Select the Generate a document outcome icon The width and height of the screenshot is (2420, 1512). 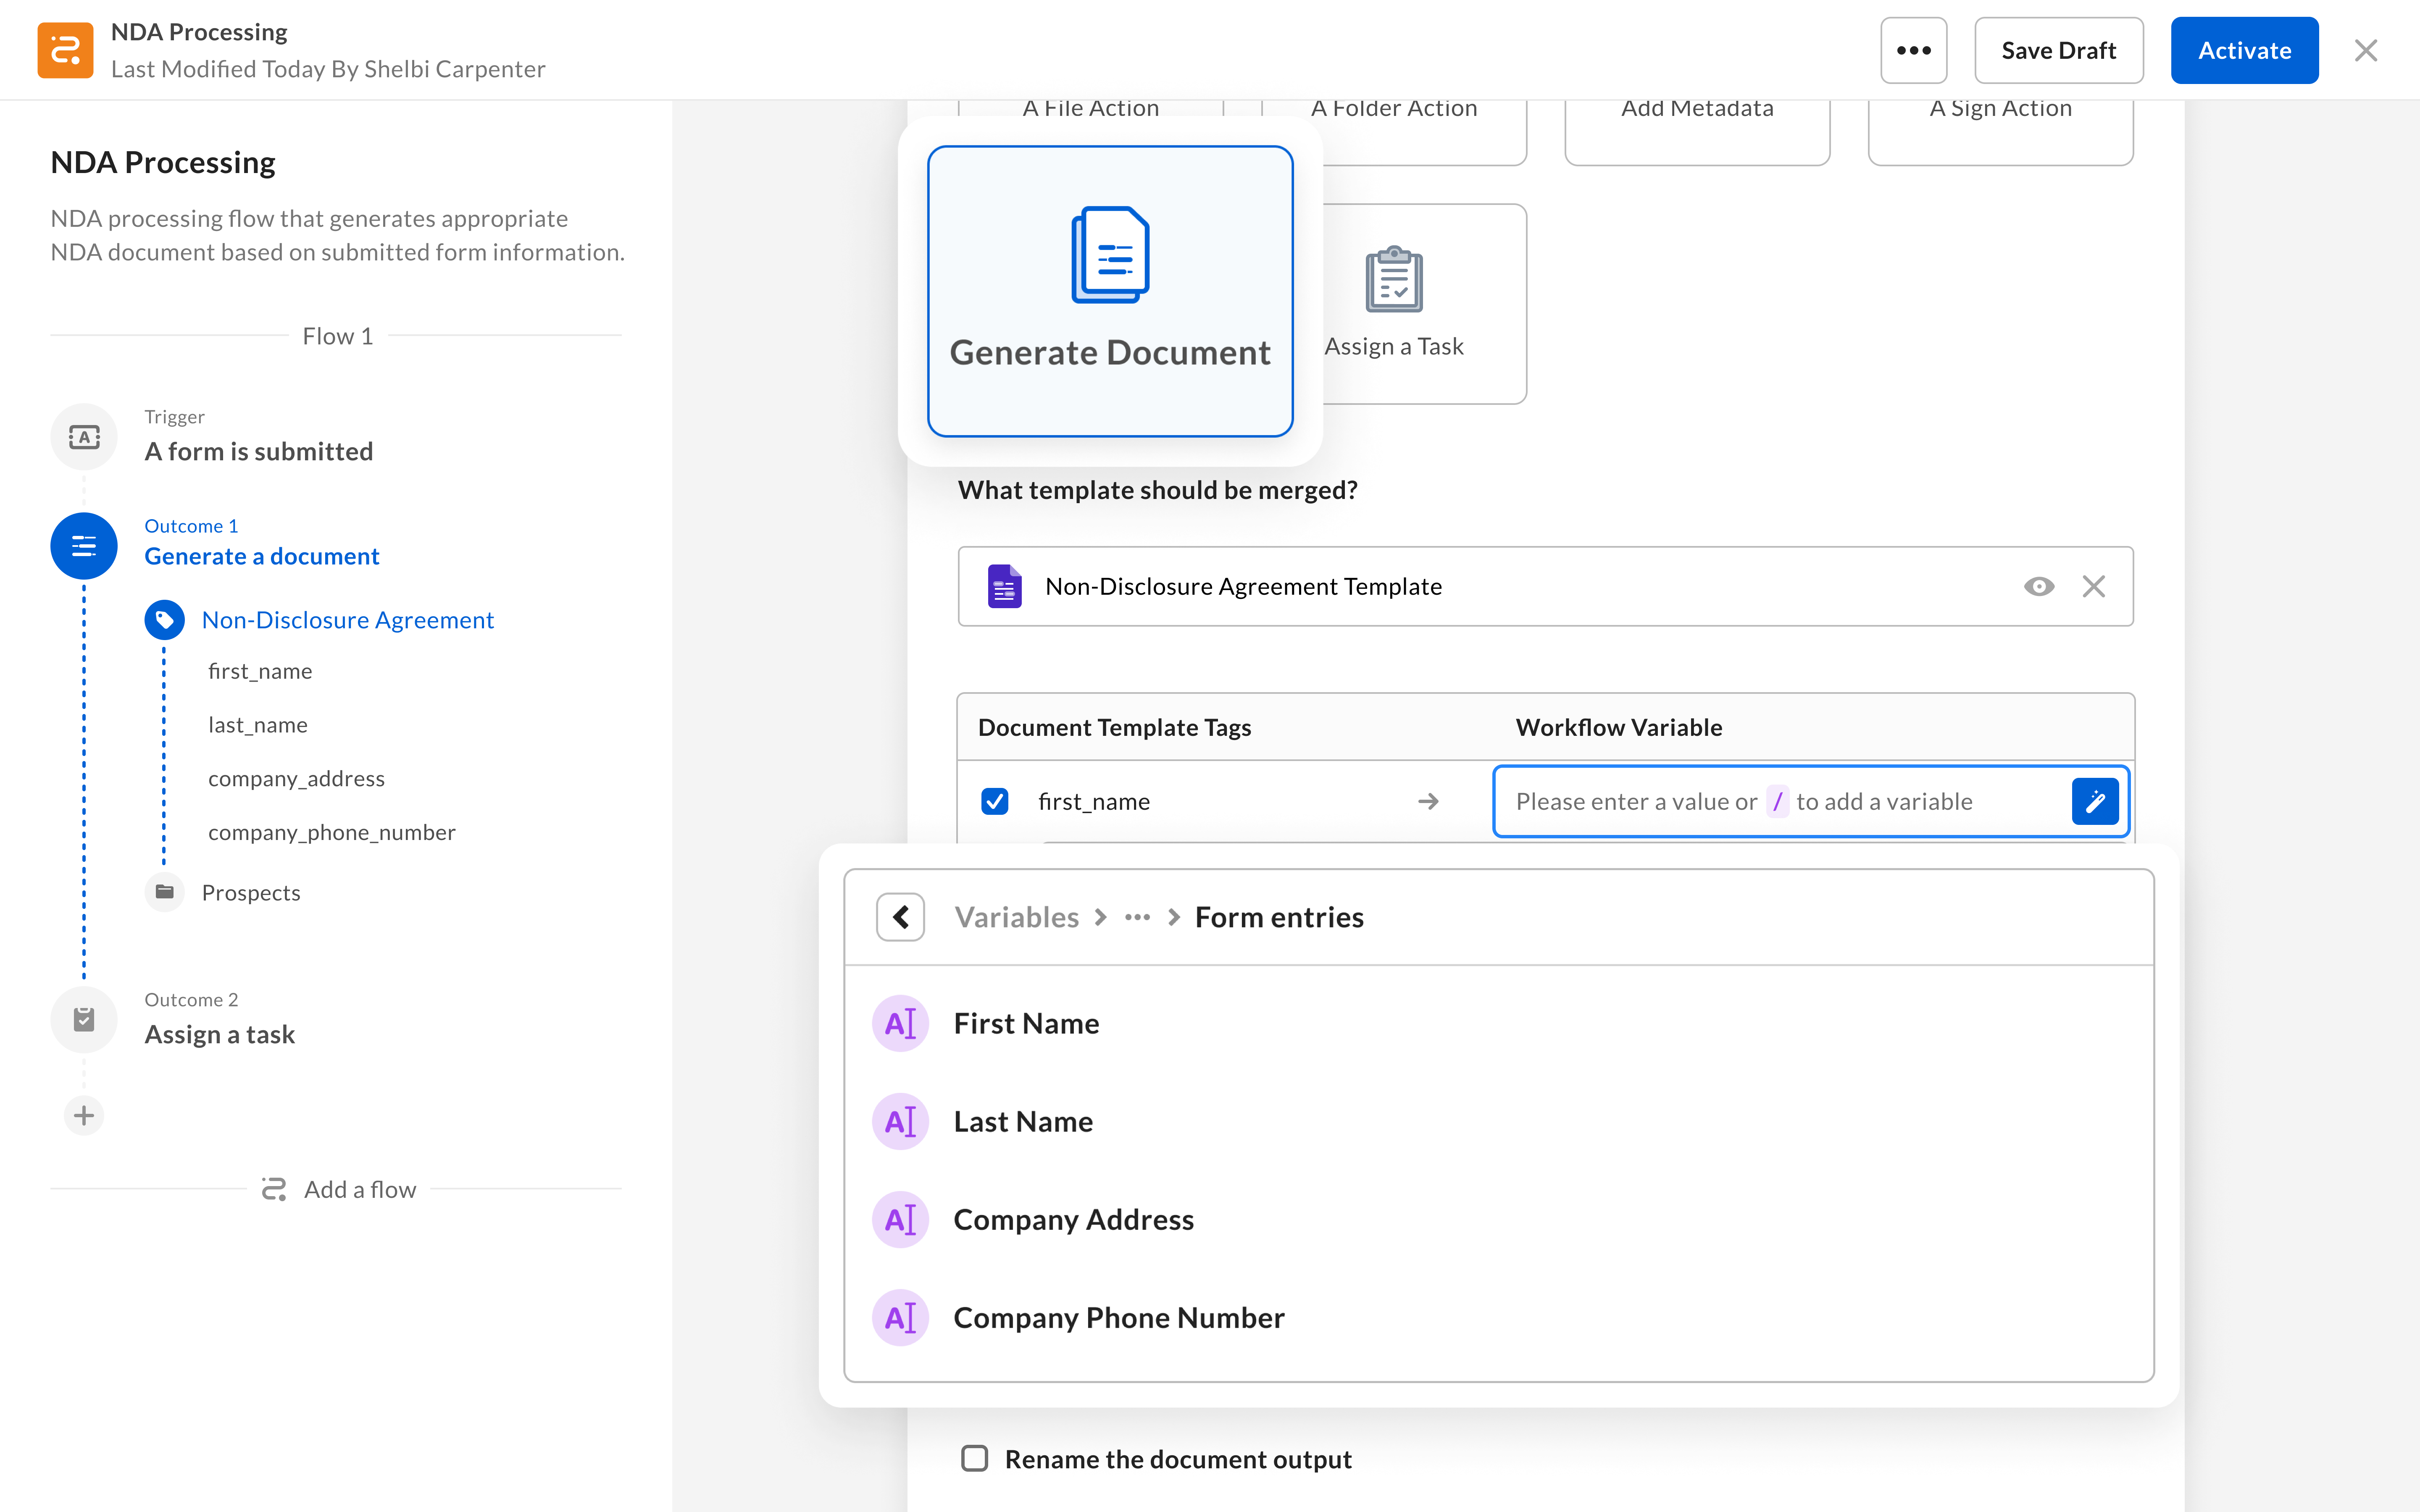84,546
